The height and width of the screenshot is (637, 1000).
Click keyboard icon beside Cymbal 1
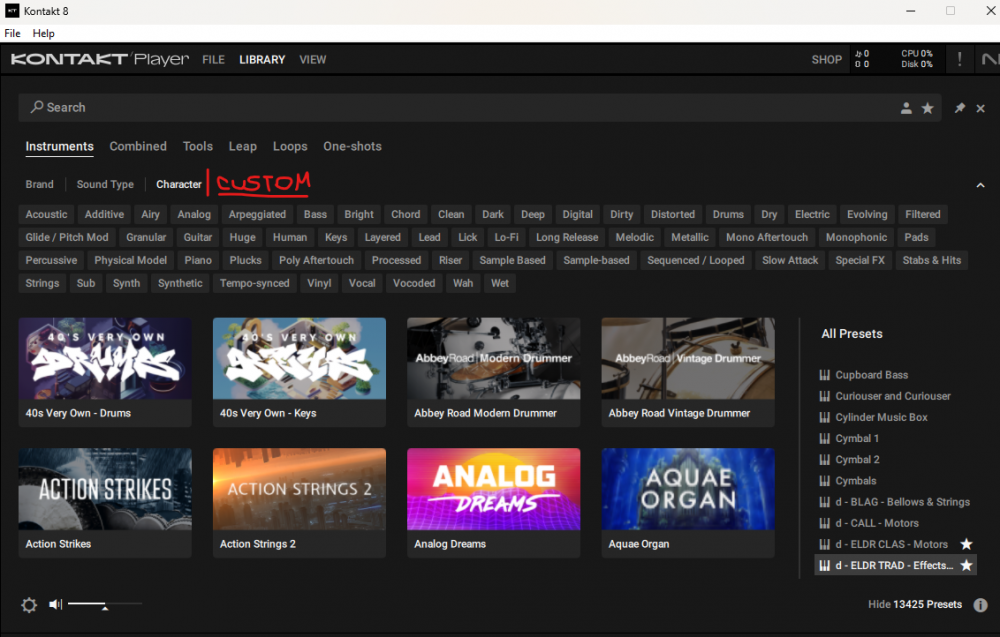coord(825,438)
